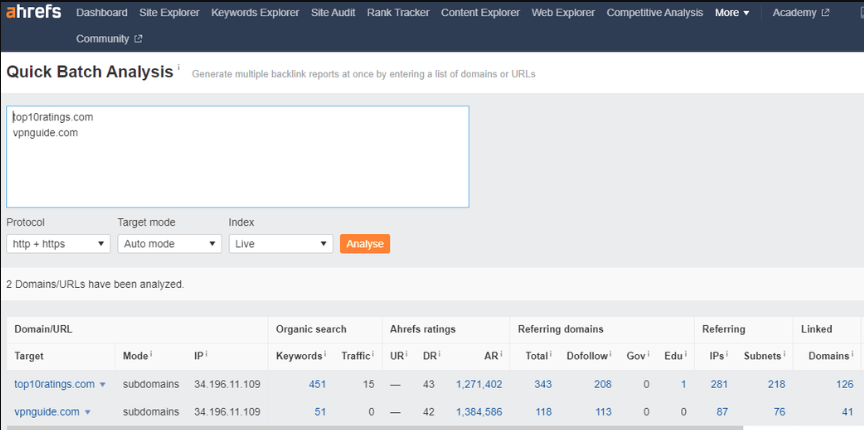Open 41 linked domains

[x=847, y=412]
